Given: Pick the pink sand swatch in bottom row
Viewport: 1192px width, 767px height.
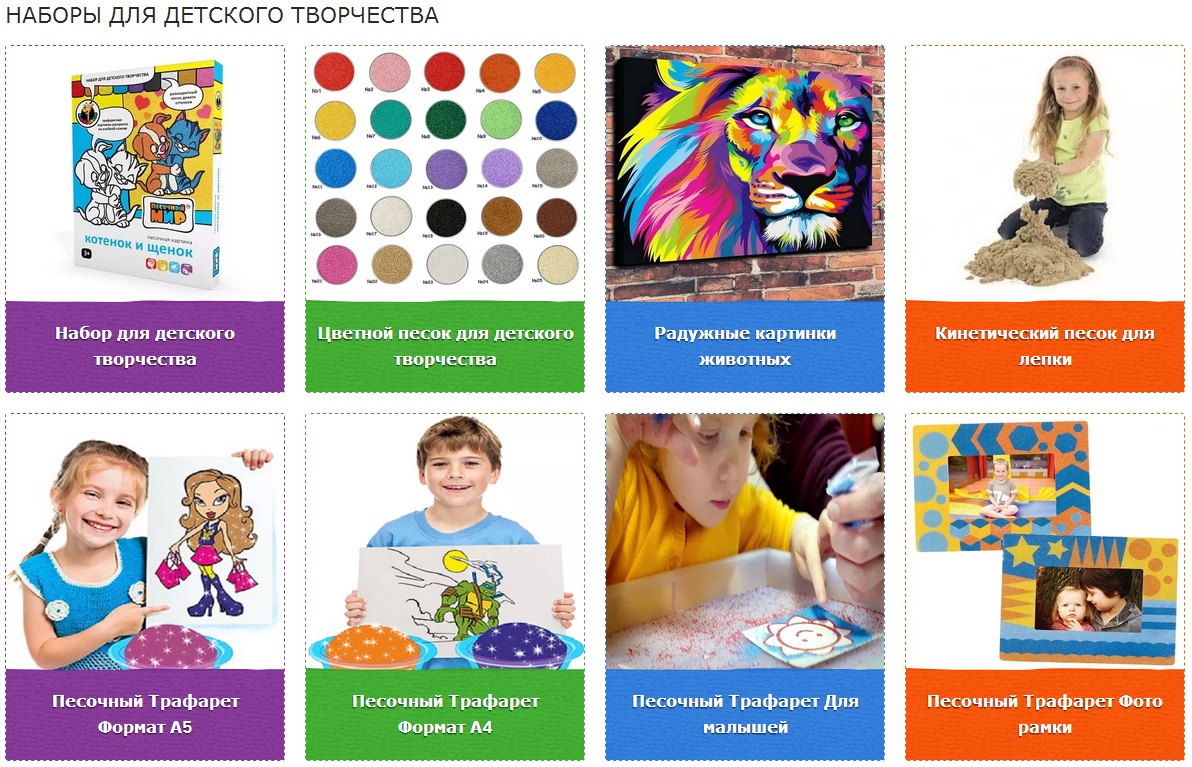Looking at the screenshot, I should [335, 265].
